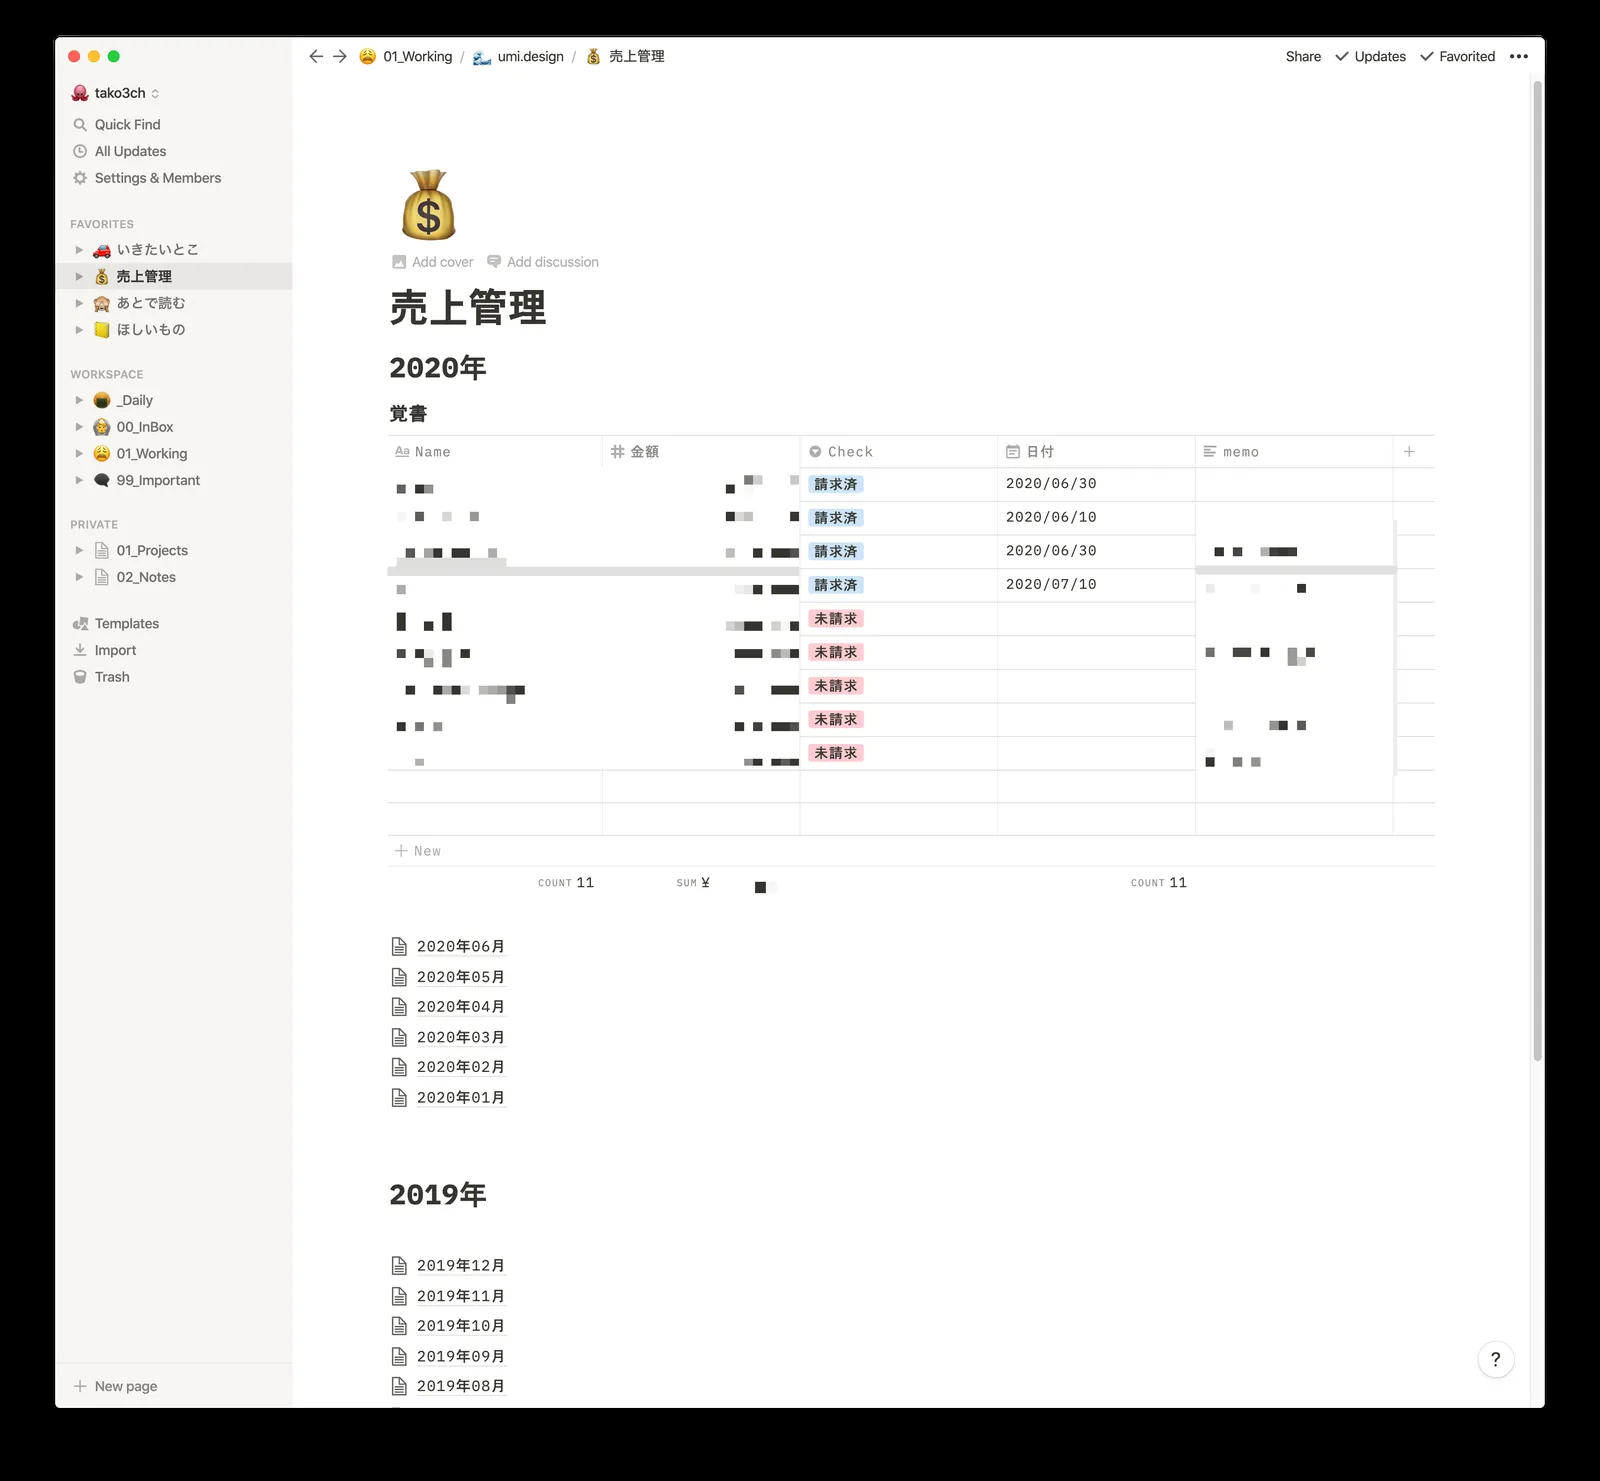The width and height of the screenshot is (1600, 1481).
Task: Toggle the Updates following option
Action: (x=1370, y=57)
